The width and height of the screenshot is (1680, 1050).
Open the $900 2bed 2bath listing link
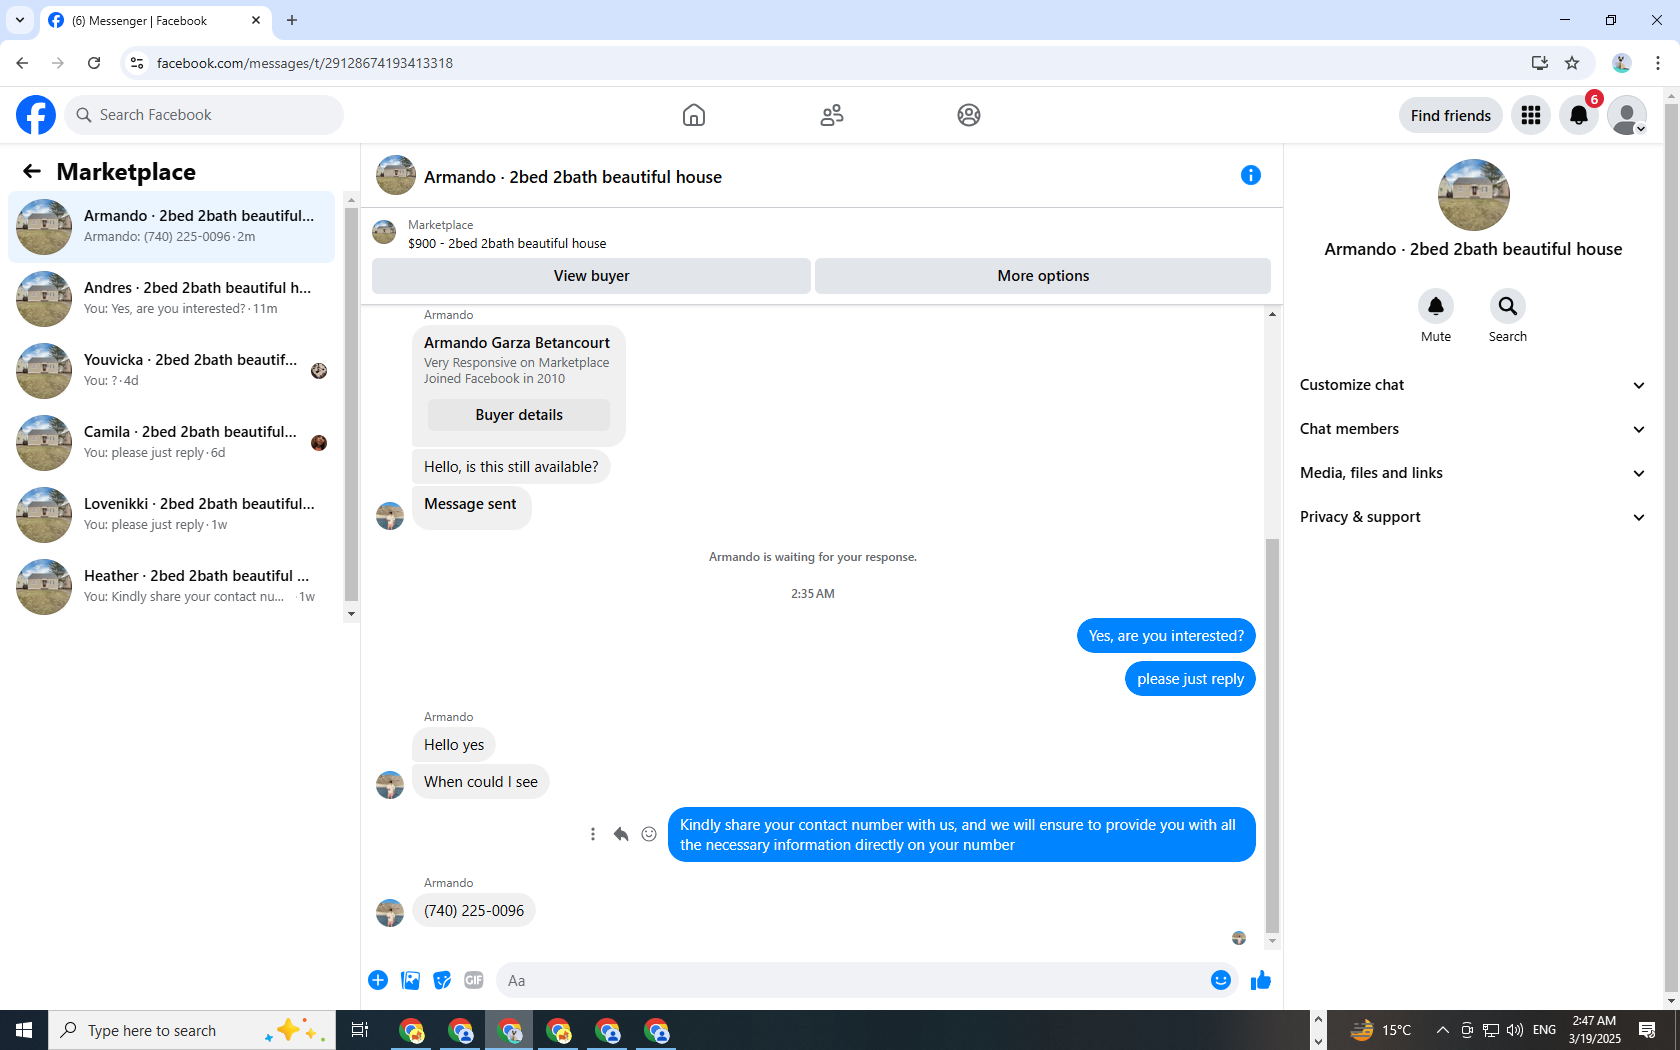tap(507, 243)
